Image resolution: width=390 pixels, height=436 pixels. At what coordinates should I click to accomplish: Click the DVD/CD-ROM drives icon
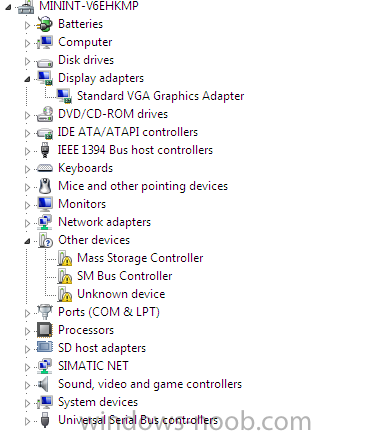[x=45, y=114]
